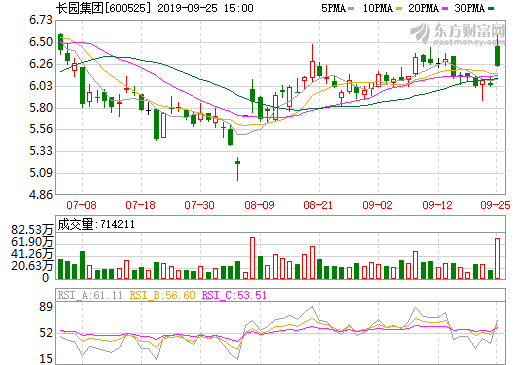Screen dimensions: 520x365
Task: Click the green 30PMA legend color dash
Action: coord(491,9)
